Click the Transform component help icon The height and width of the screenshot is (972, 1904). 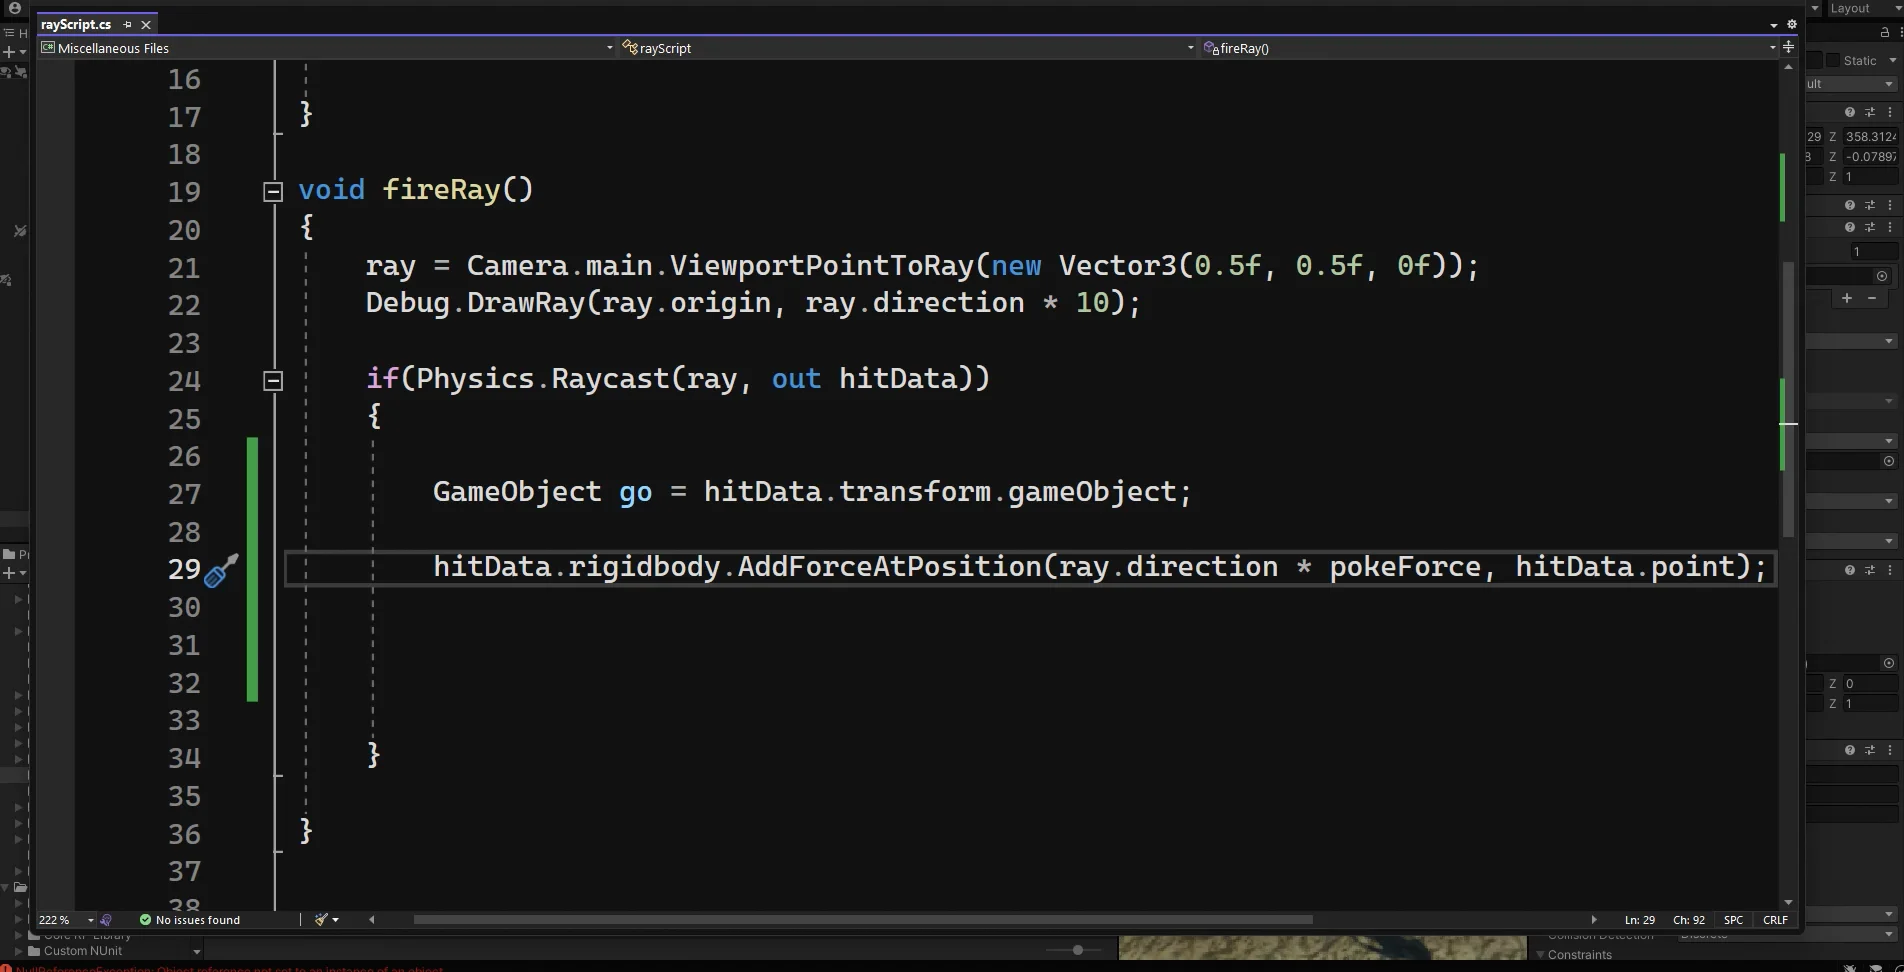1849,112
